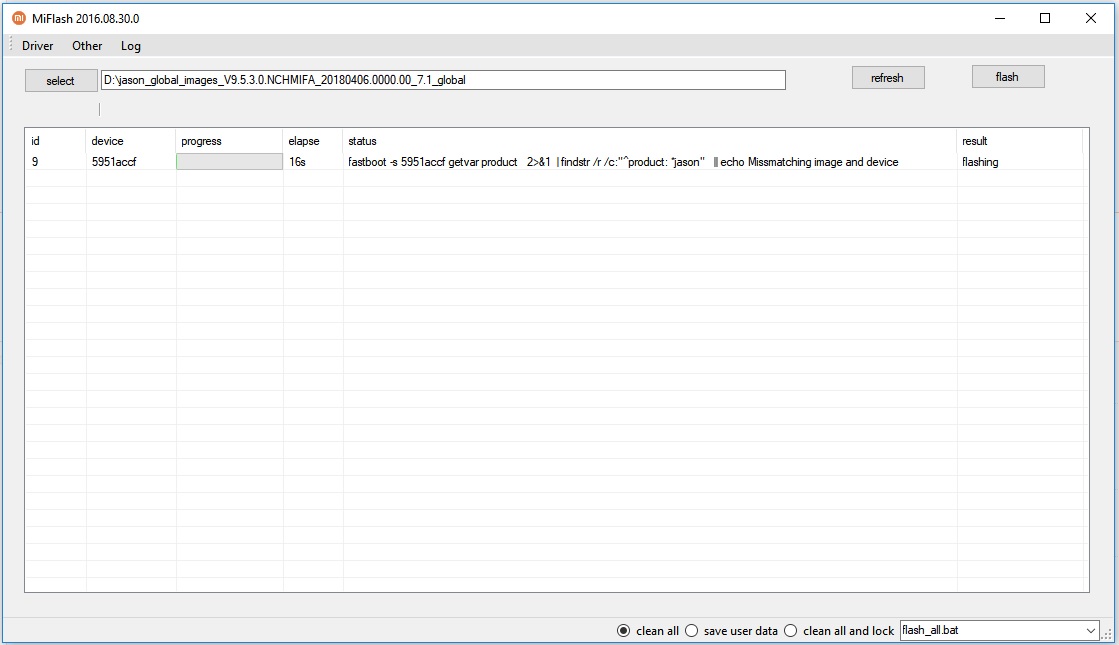Minimize the MiFlash window

click(998, 18)
